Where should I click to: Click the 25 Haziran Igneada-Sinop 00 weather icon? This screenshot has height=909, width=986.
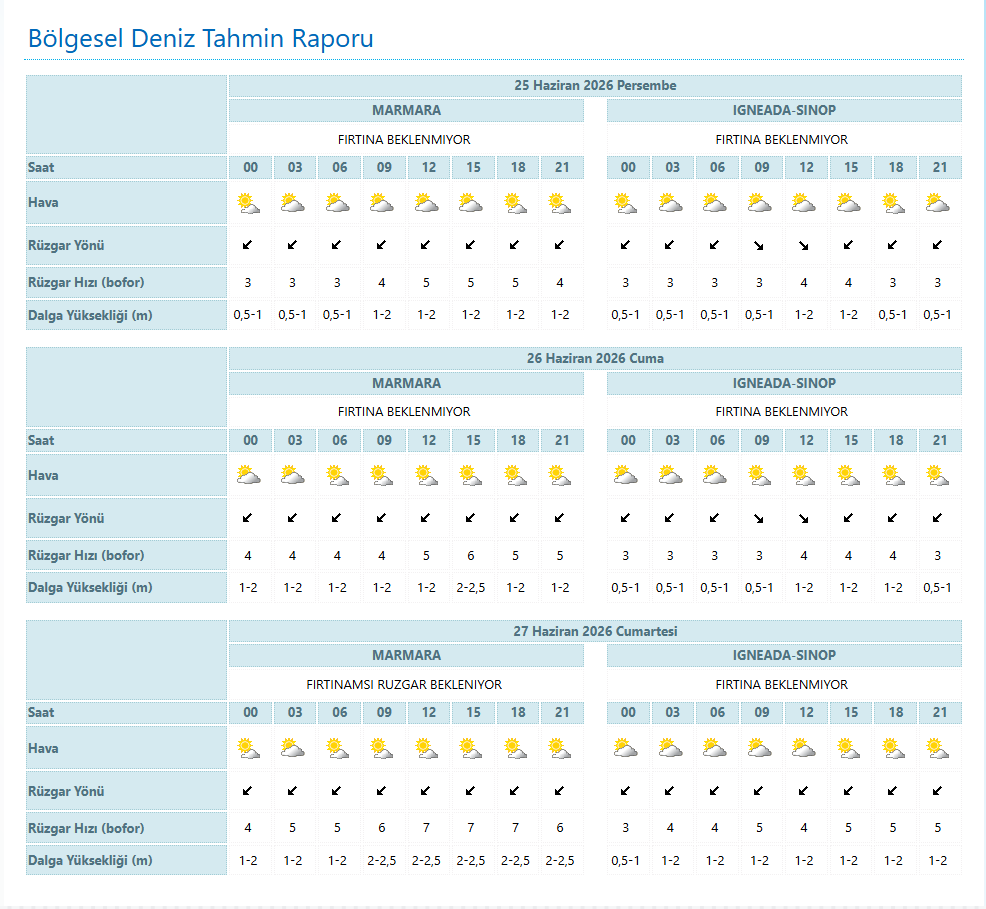626,204
